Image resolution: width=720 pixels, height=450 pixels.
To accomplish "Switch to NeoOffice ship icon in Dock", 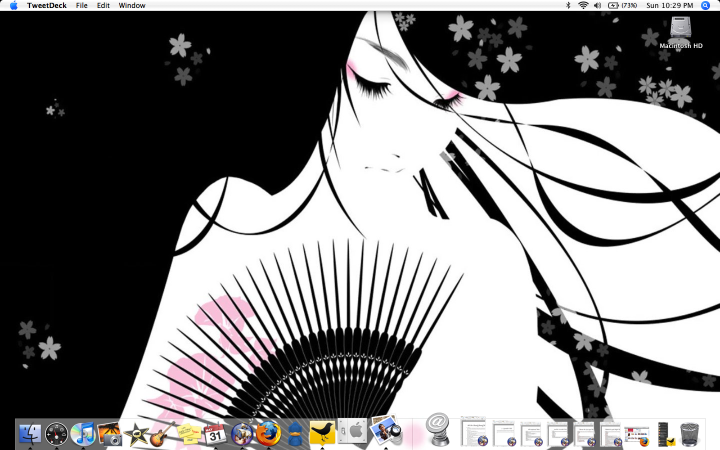I will (x=242, y=434).
